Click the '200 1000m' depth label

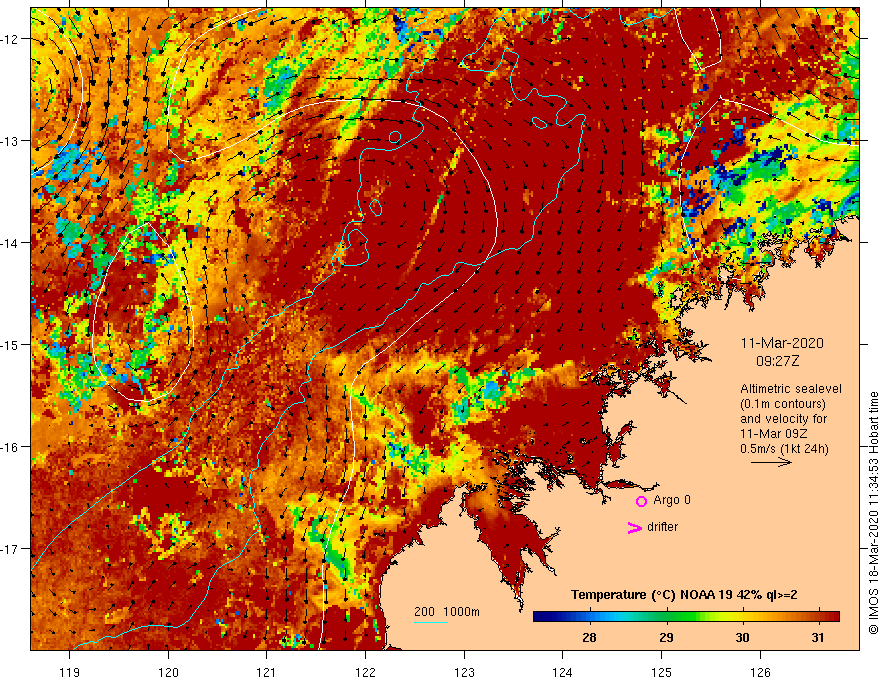pos(447,612)
